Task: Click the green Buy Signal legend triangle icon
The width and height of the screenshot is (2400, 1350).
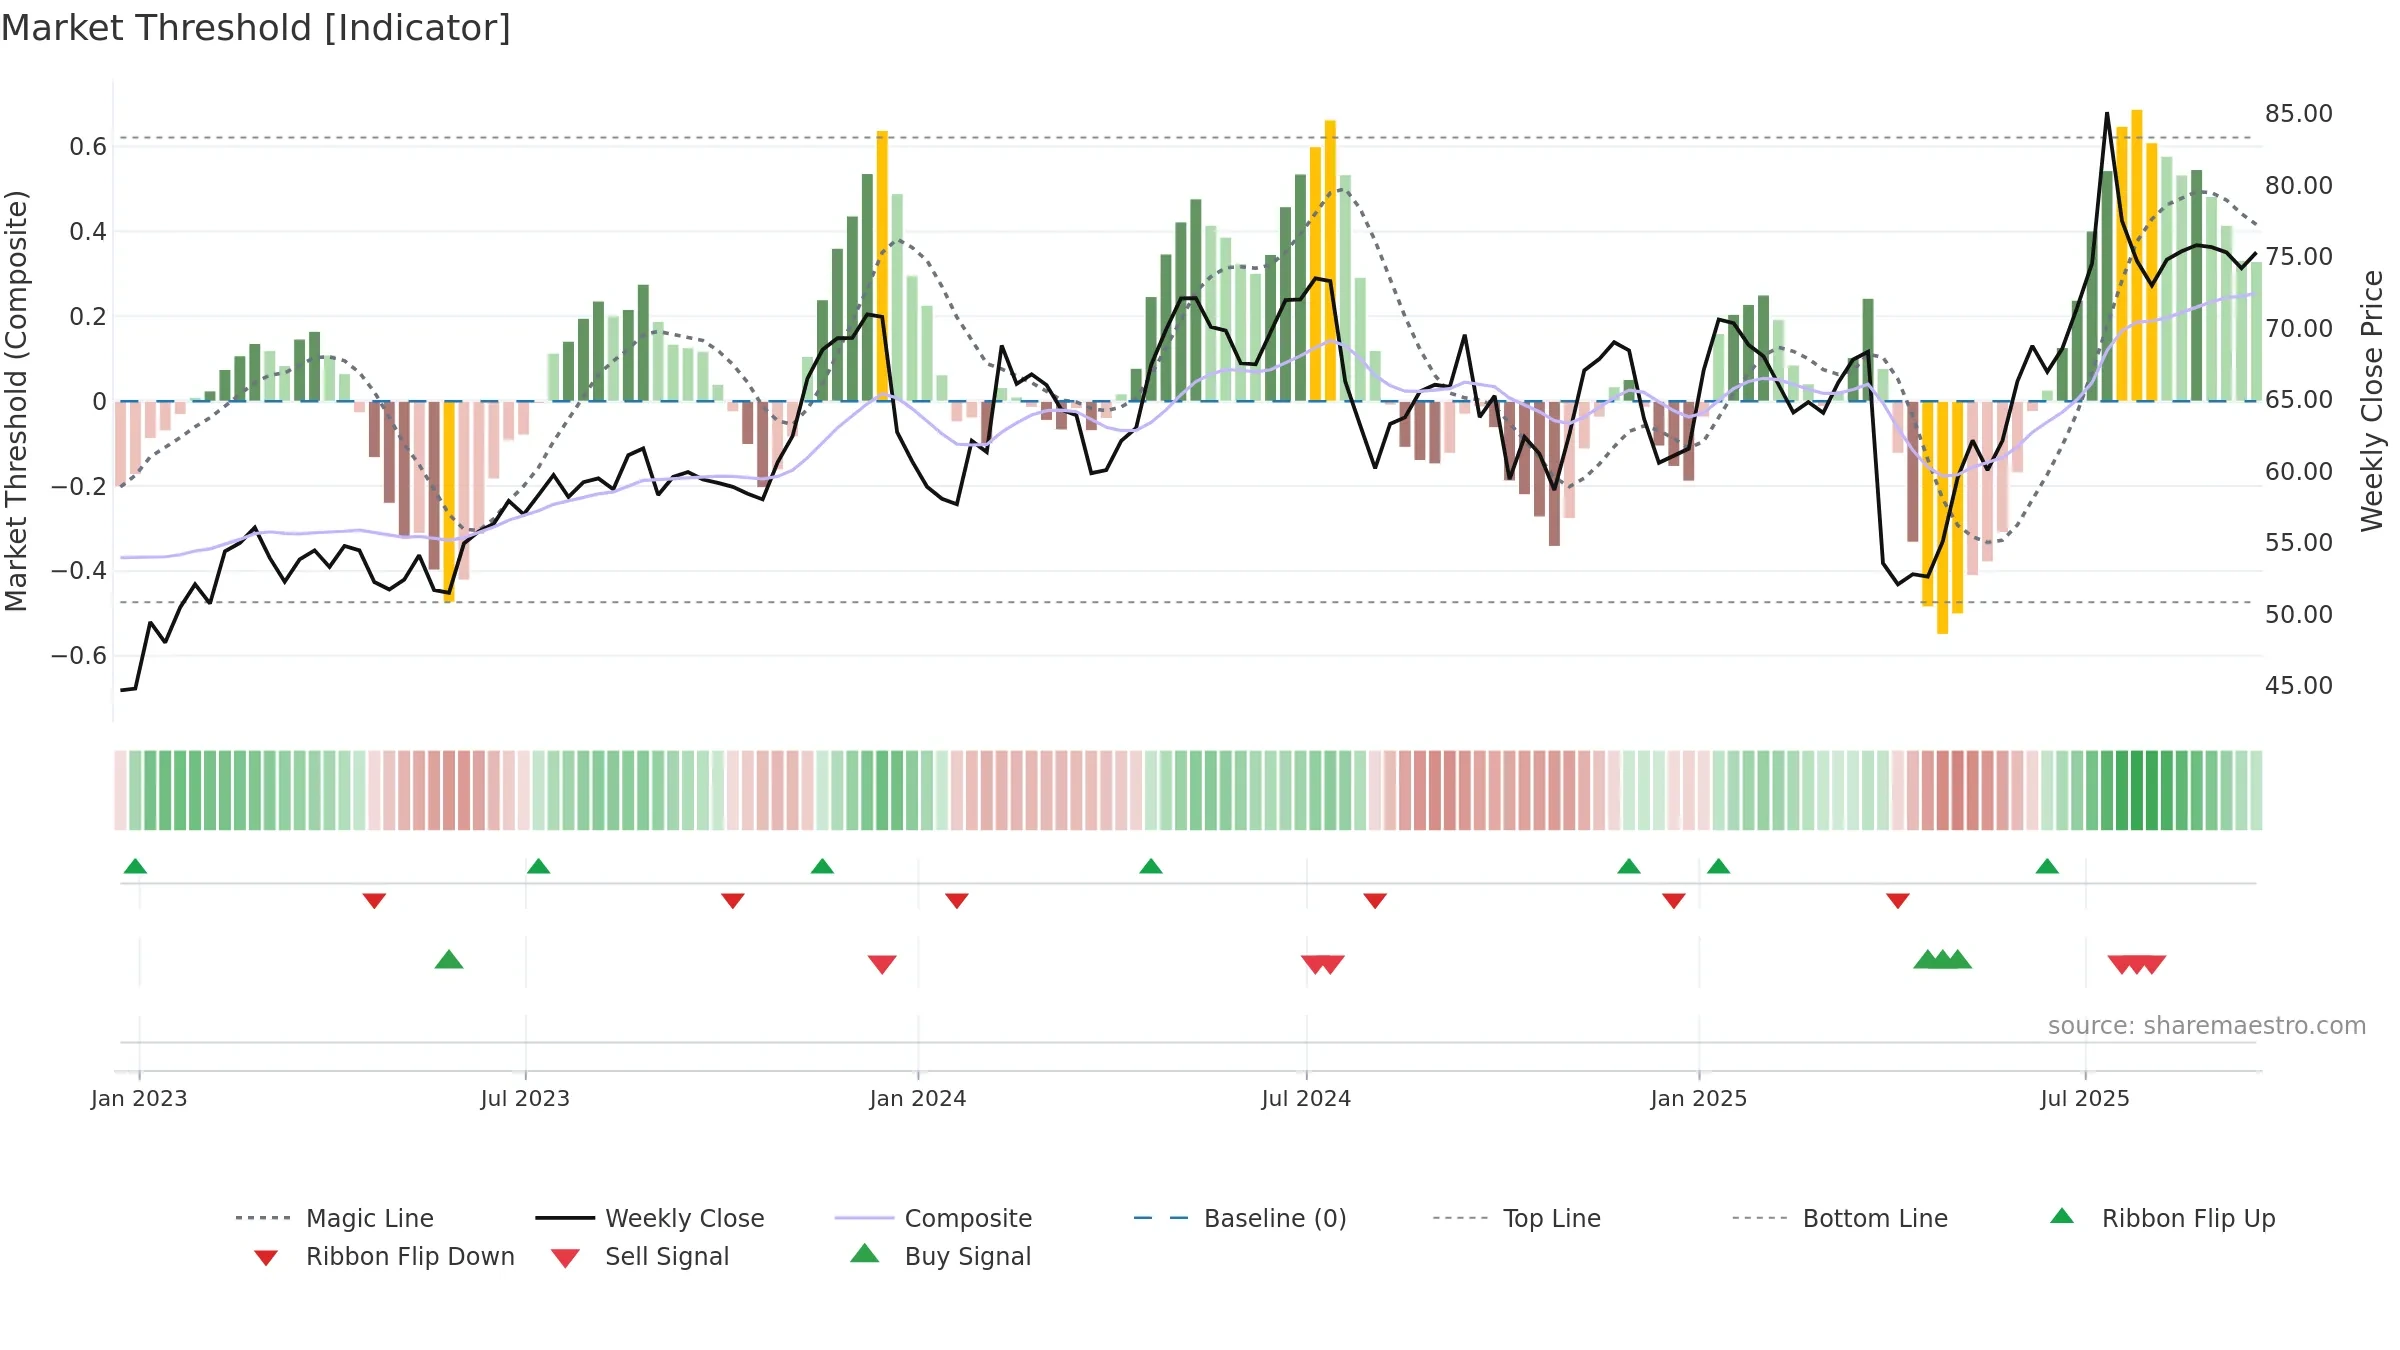Action: (865, 1253)
